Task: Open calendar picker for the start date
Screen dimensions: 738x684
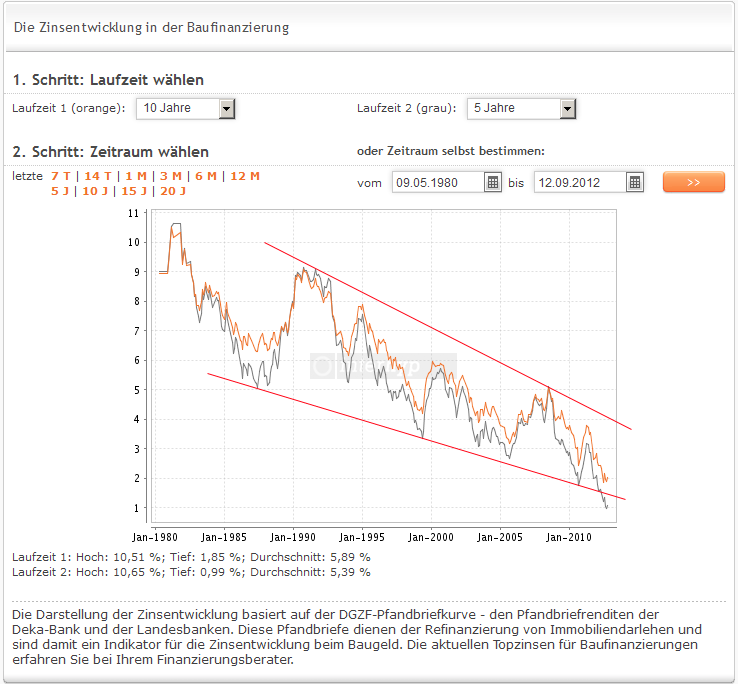Action: point(493,182)
